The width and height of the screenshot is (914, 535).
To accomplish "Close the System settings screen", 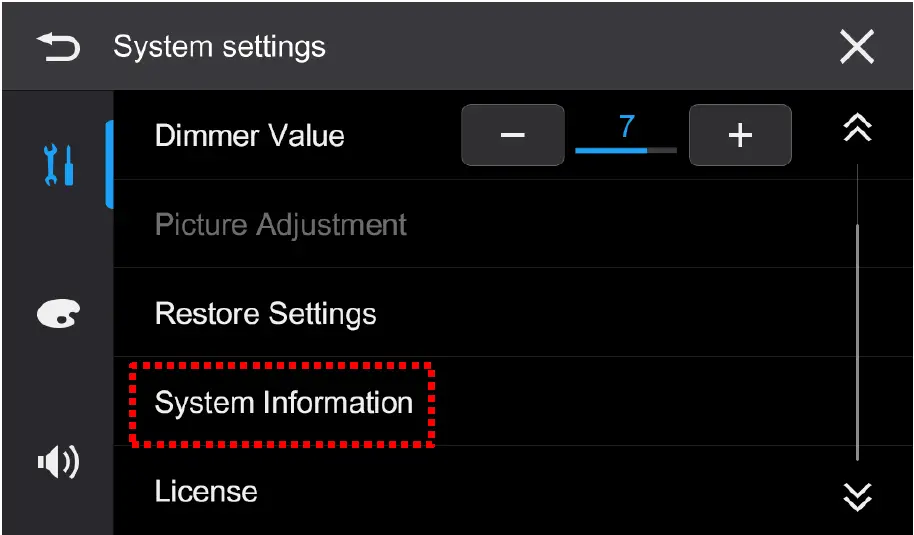I will (x=857, y=47).
